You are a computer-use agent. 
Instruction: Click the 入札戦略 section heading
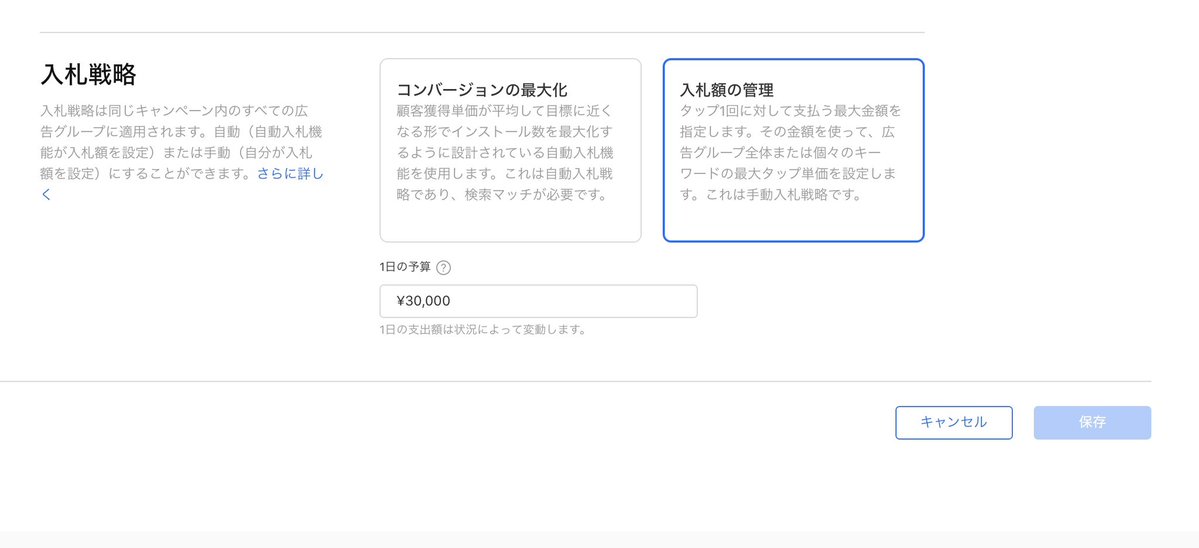coord(88,75)
